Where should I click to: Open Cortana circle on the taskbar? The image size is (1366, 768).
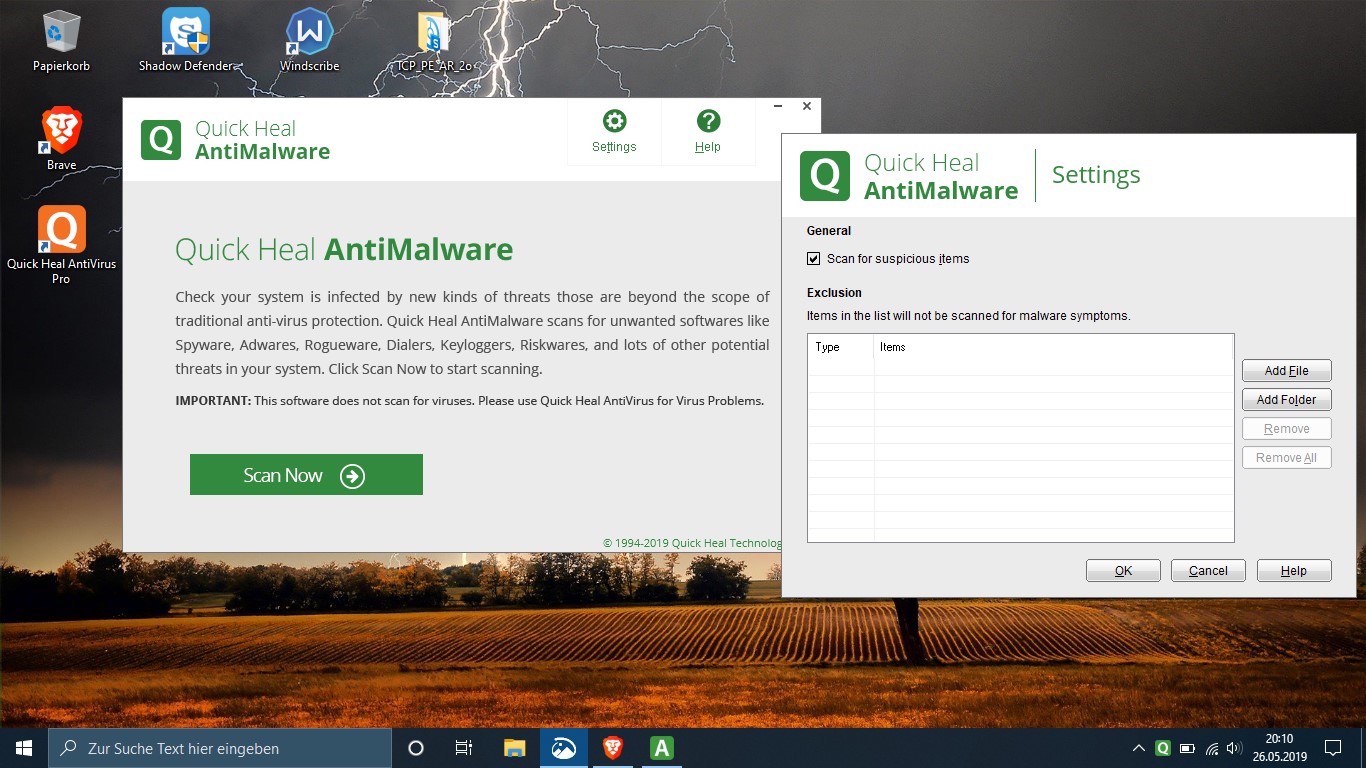pos(416,748)
